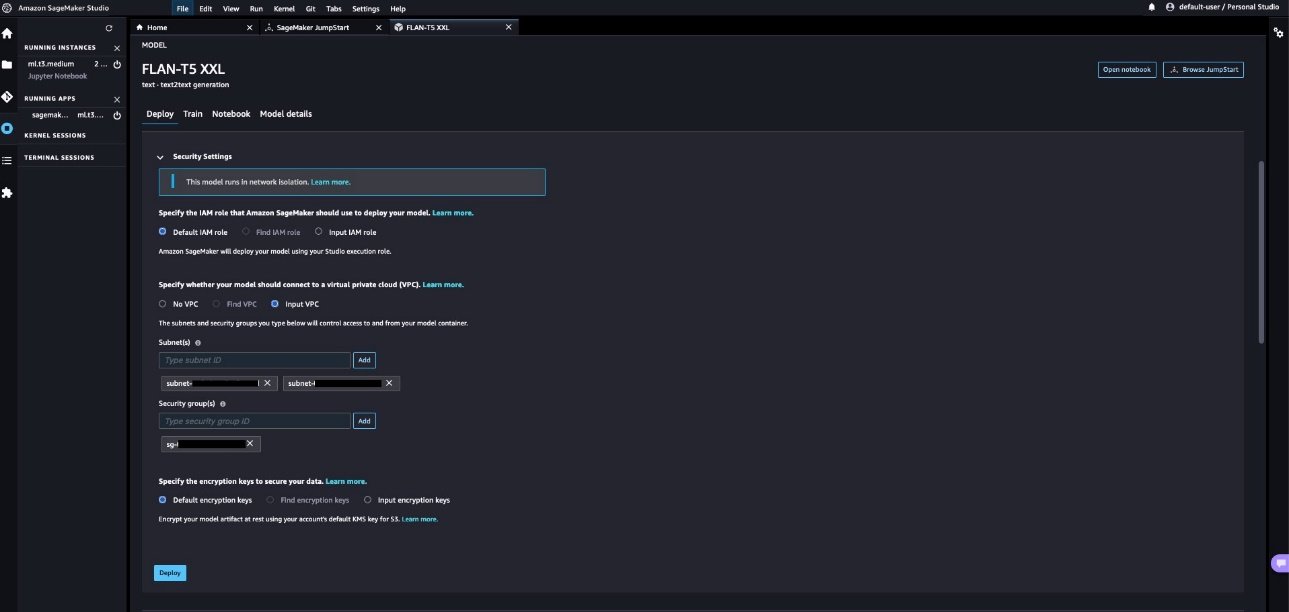Click the blue Deploy button
The height and width of the screenshot is (612, 1289).
click(170, 573)
